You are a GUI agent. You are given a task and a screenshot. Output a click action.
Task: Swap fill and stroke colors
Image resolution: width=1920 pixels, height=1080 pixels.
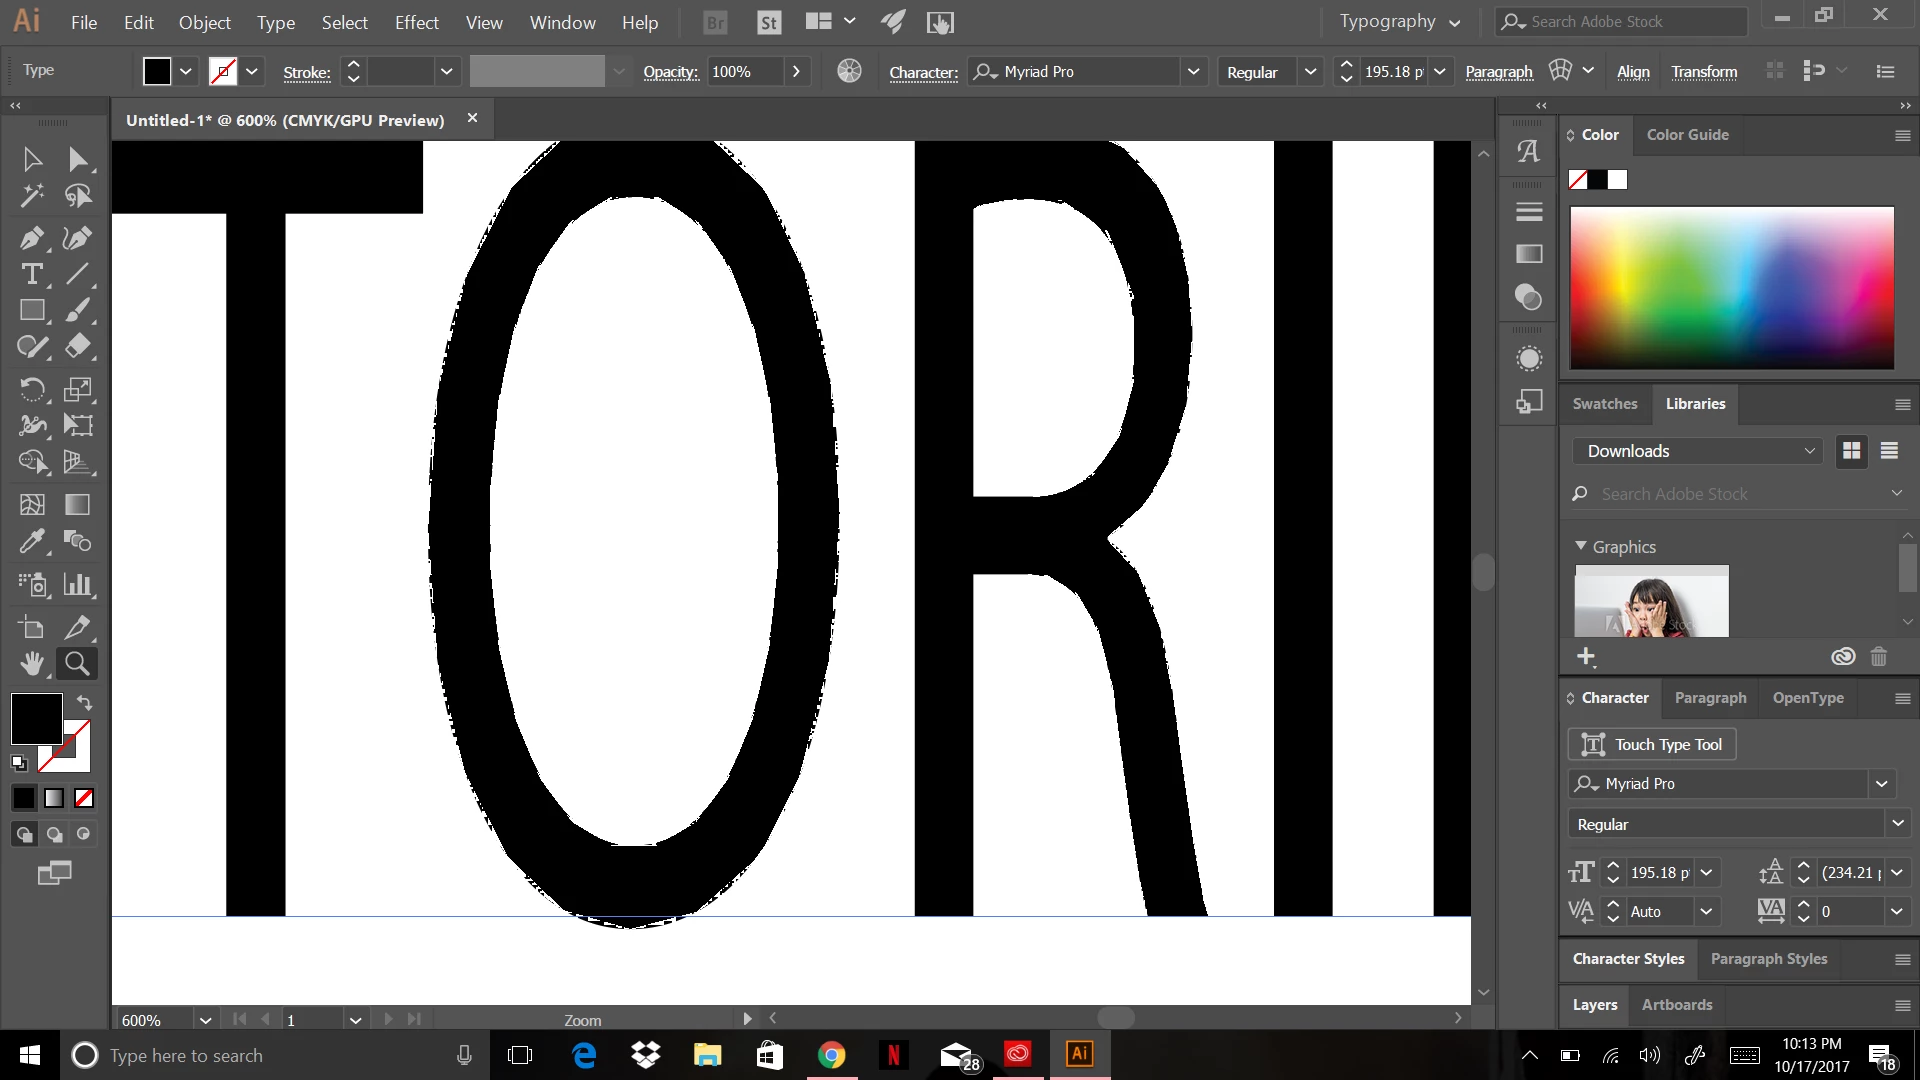[85, 703]
